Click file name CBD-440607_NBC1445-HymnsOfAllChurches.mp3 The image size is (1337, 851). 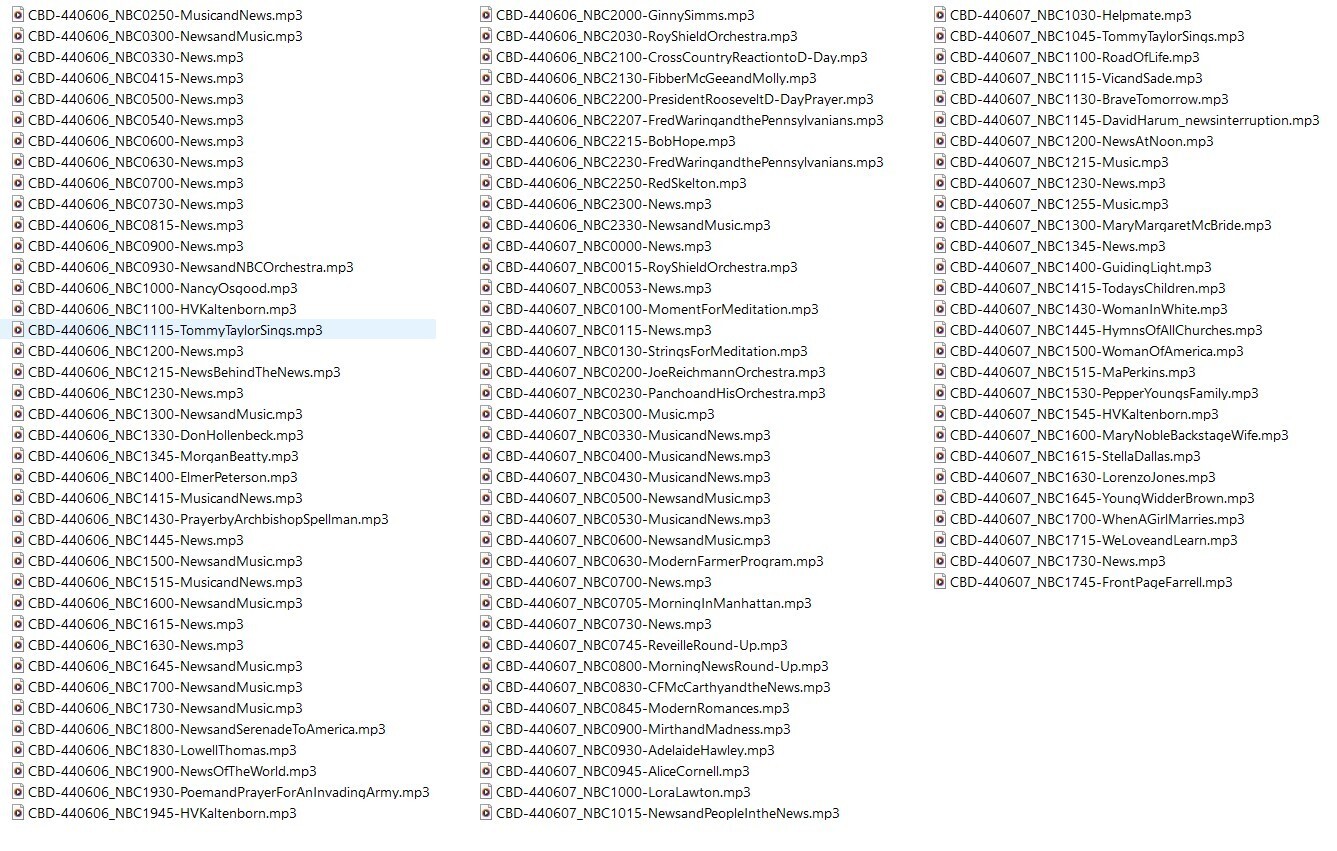point(1106,330)
